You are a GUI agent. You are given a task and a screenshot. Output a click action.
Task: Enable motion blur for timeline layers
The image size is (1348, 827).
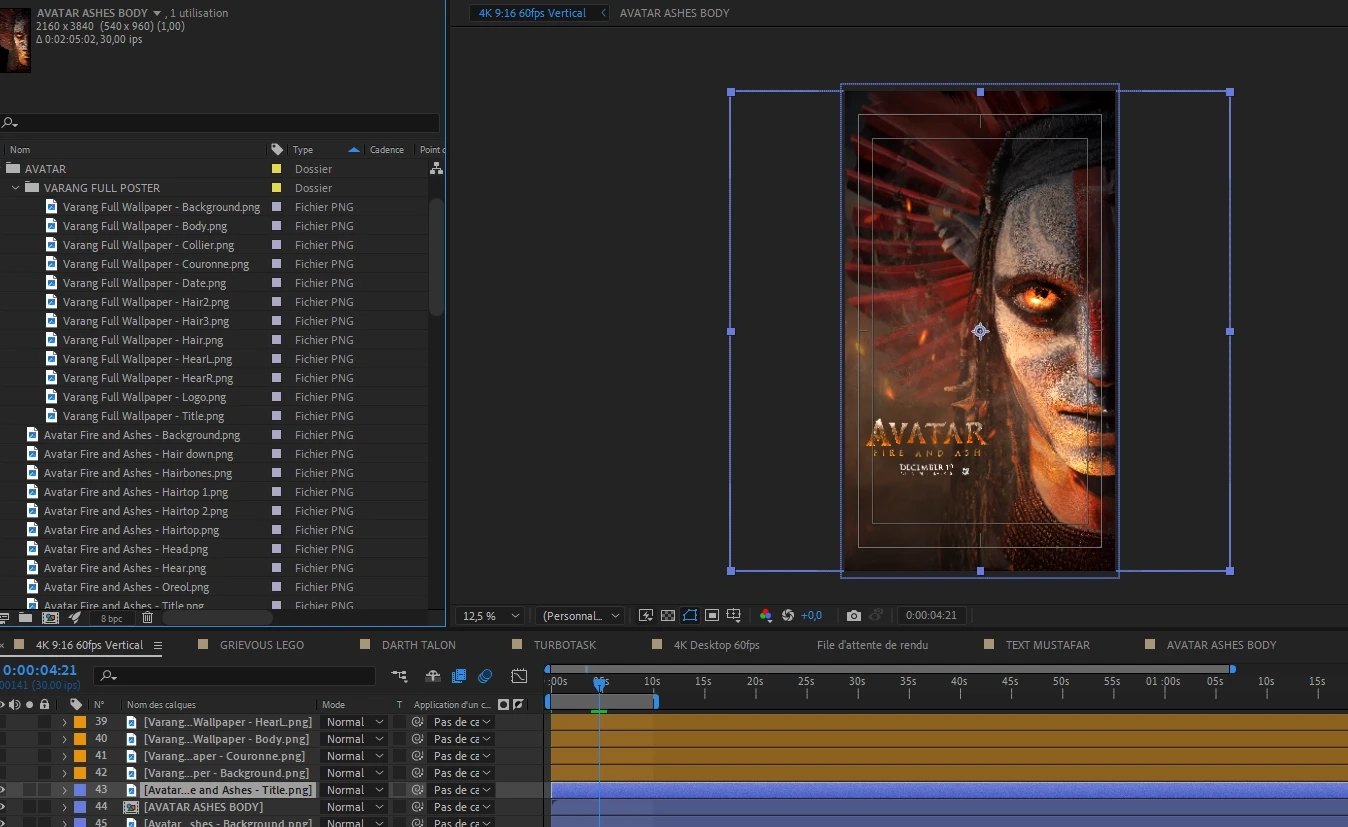point(485,676)
